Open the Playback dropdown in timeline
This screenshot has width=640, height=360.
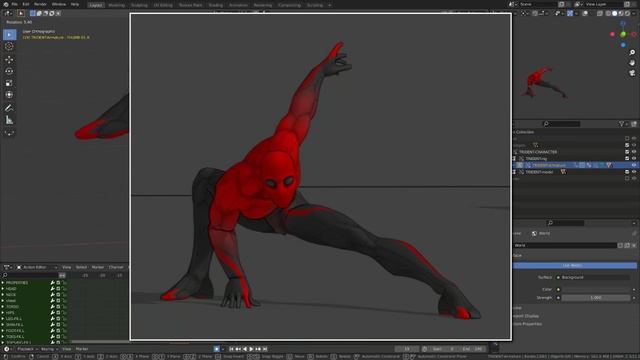[27, 349]
